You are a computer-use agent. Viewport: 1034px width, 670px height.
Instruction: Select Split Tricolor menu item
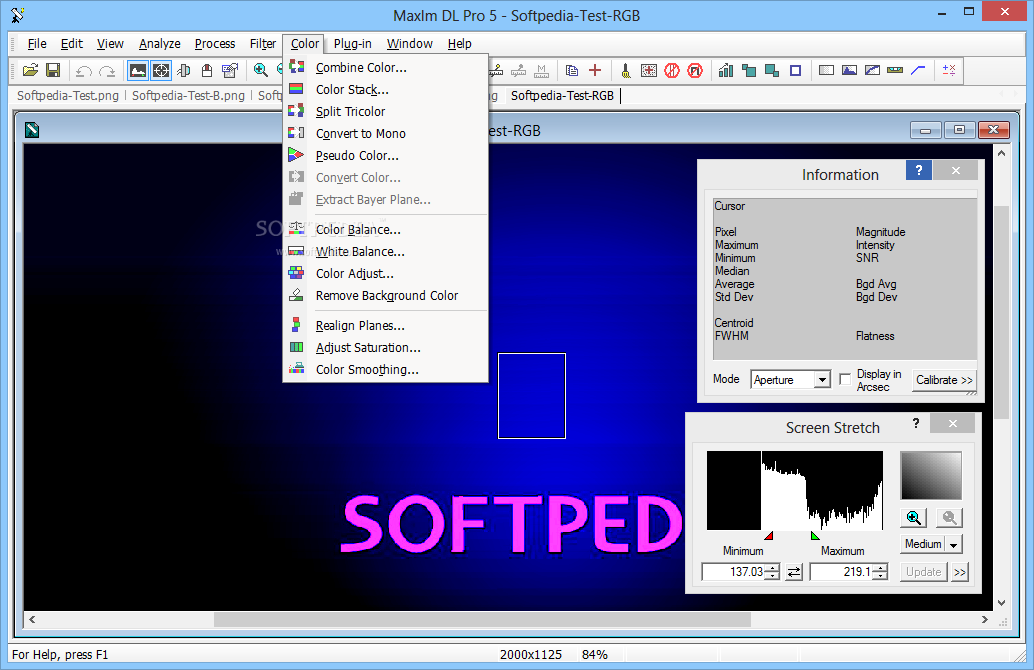[386, 111]
